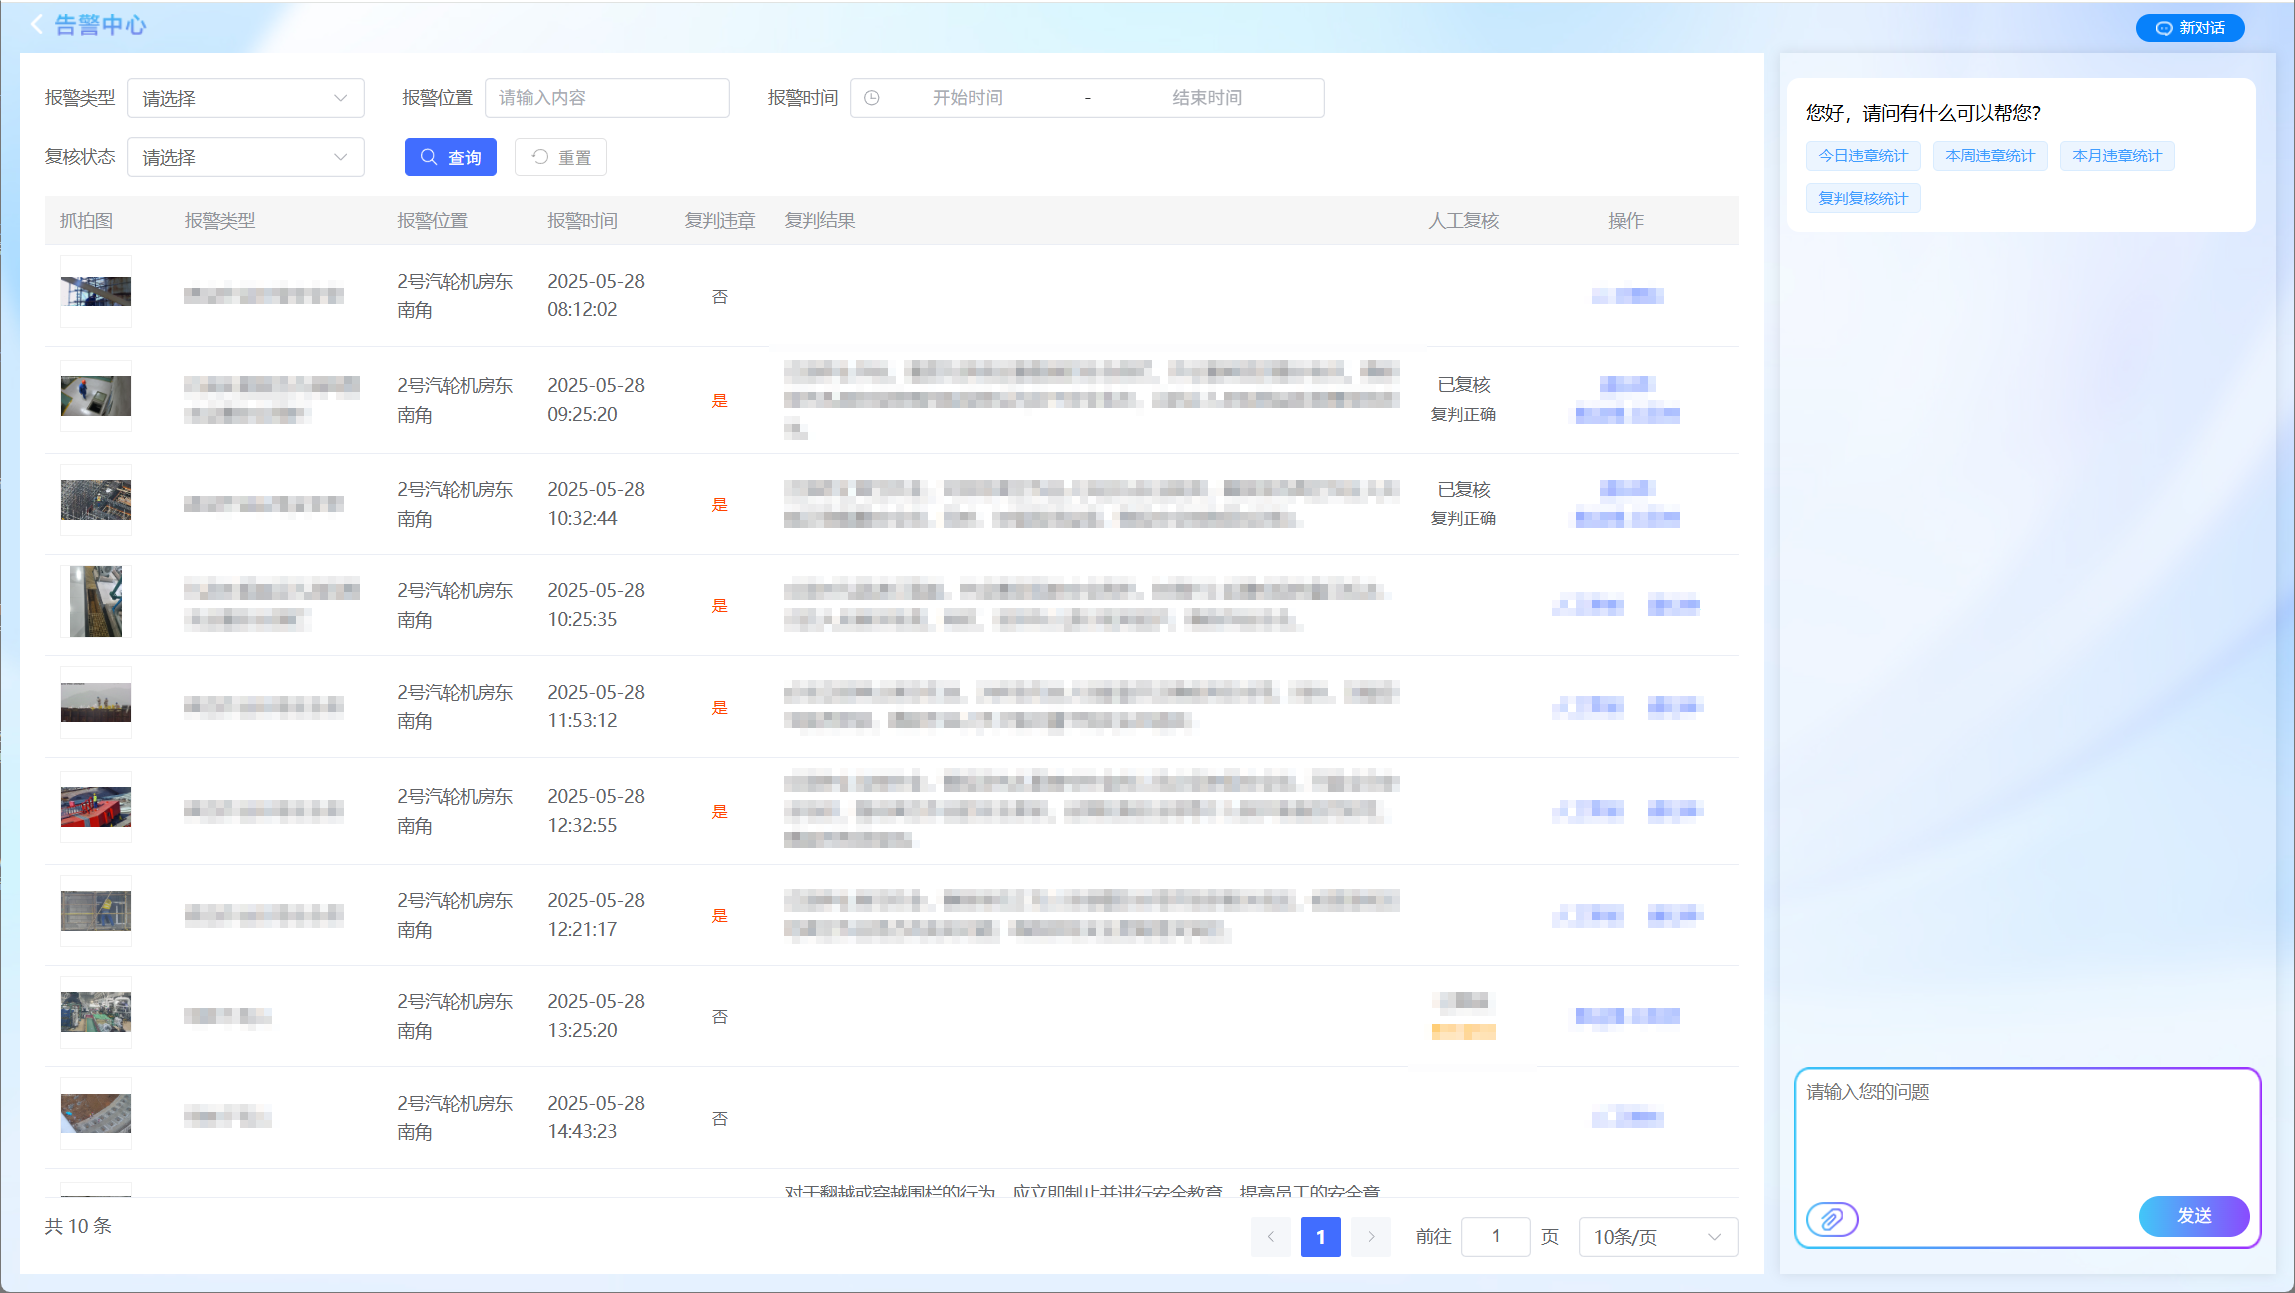Pick the 复判复核统计 quick prompt

(1862, 198)
